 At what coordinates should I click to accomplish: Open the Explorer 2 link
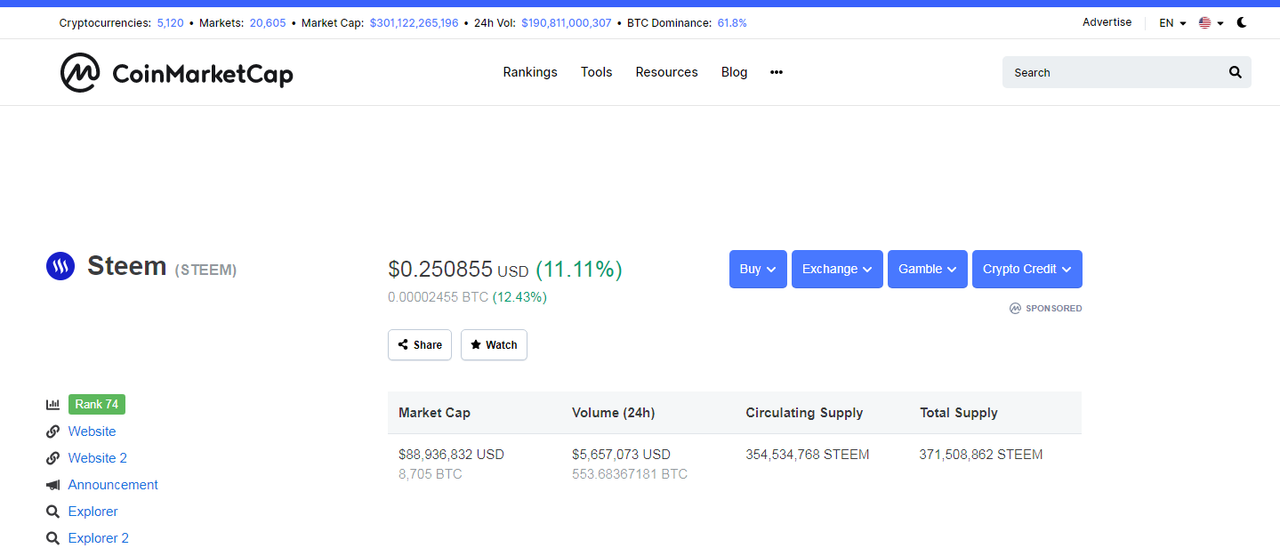(98, 538)
